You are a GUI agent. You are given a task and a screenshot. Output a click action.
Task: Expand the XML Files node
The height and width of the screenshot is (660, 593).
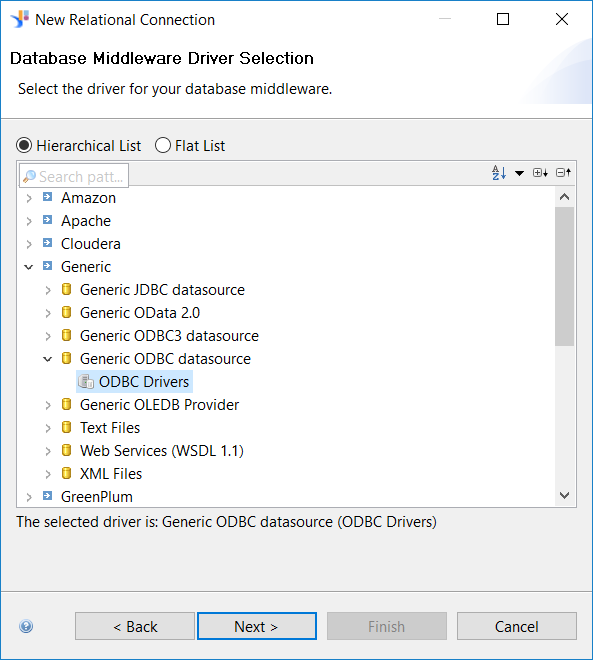[x=48, y=474]
